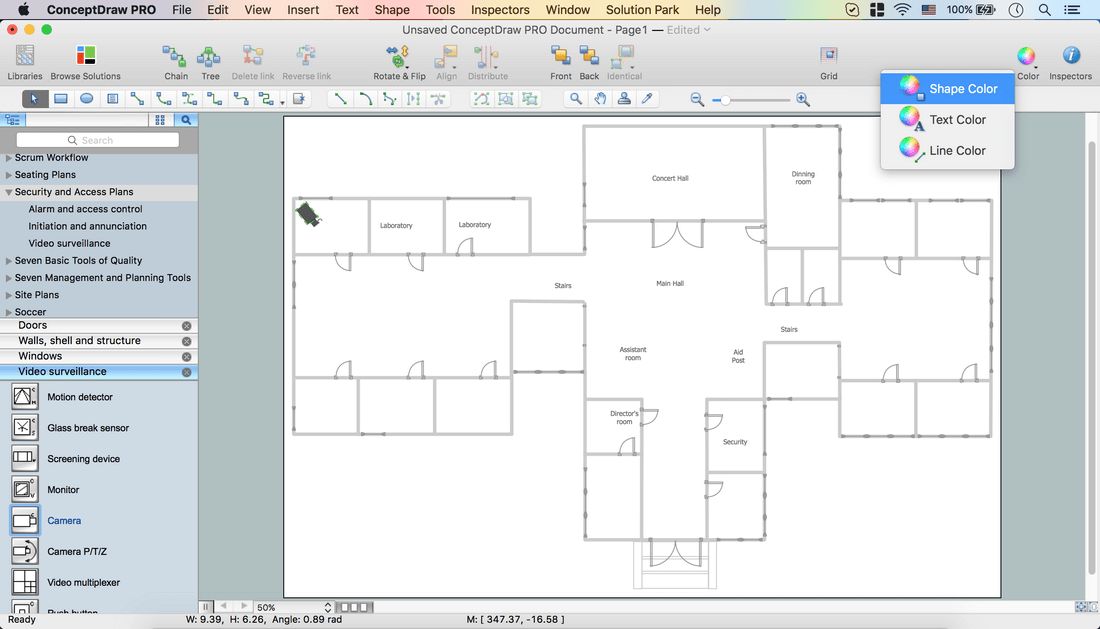Viewport: 1100px width, 629px height.
Task: Close the Doors library
Action: (x=186, y=326)
